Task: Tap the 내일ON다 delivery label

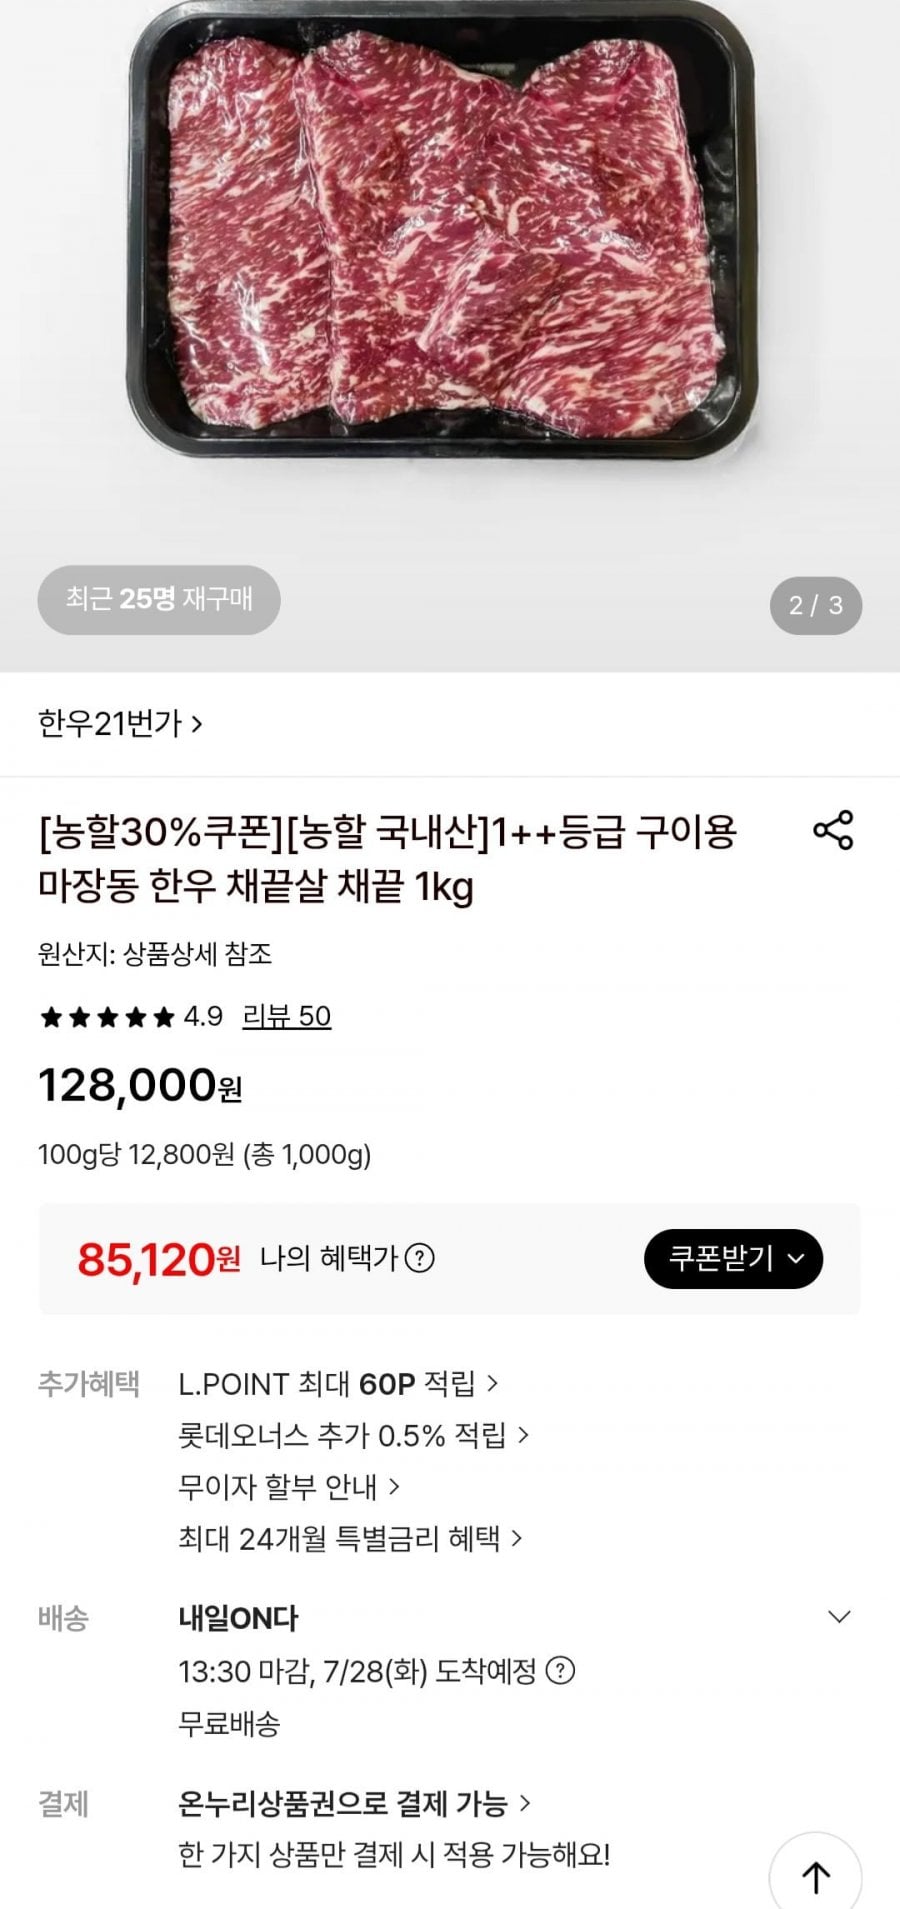Action: coord(238,1618)
